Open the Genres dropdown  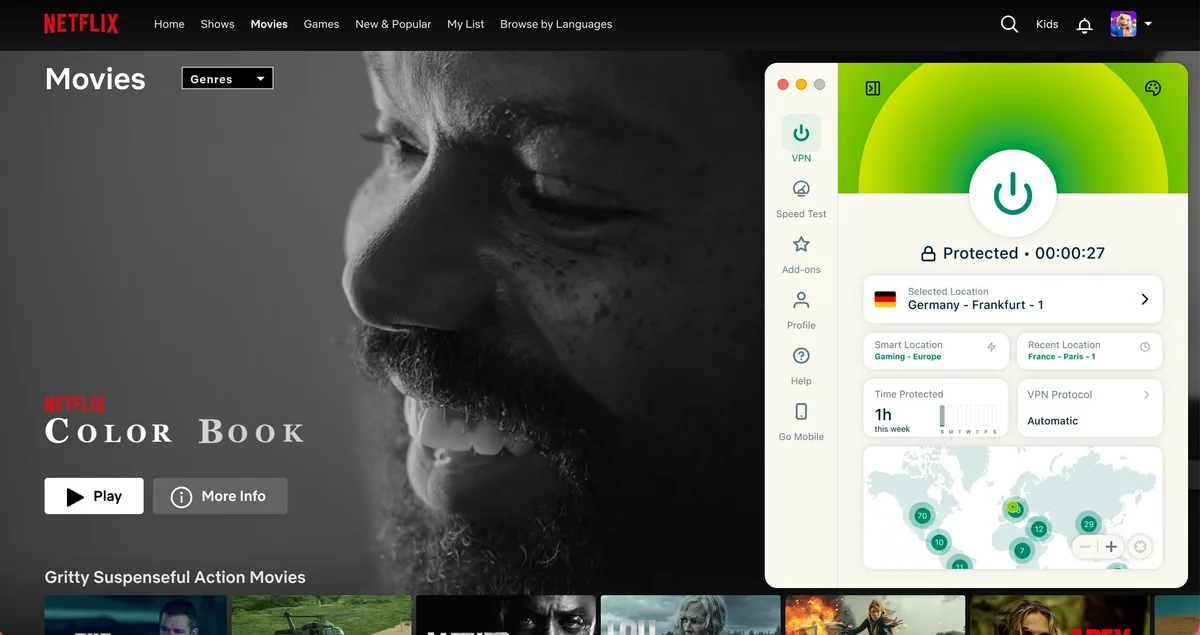click(x=227, y=79)
